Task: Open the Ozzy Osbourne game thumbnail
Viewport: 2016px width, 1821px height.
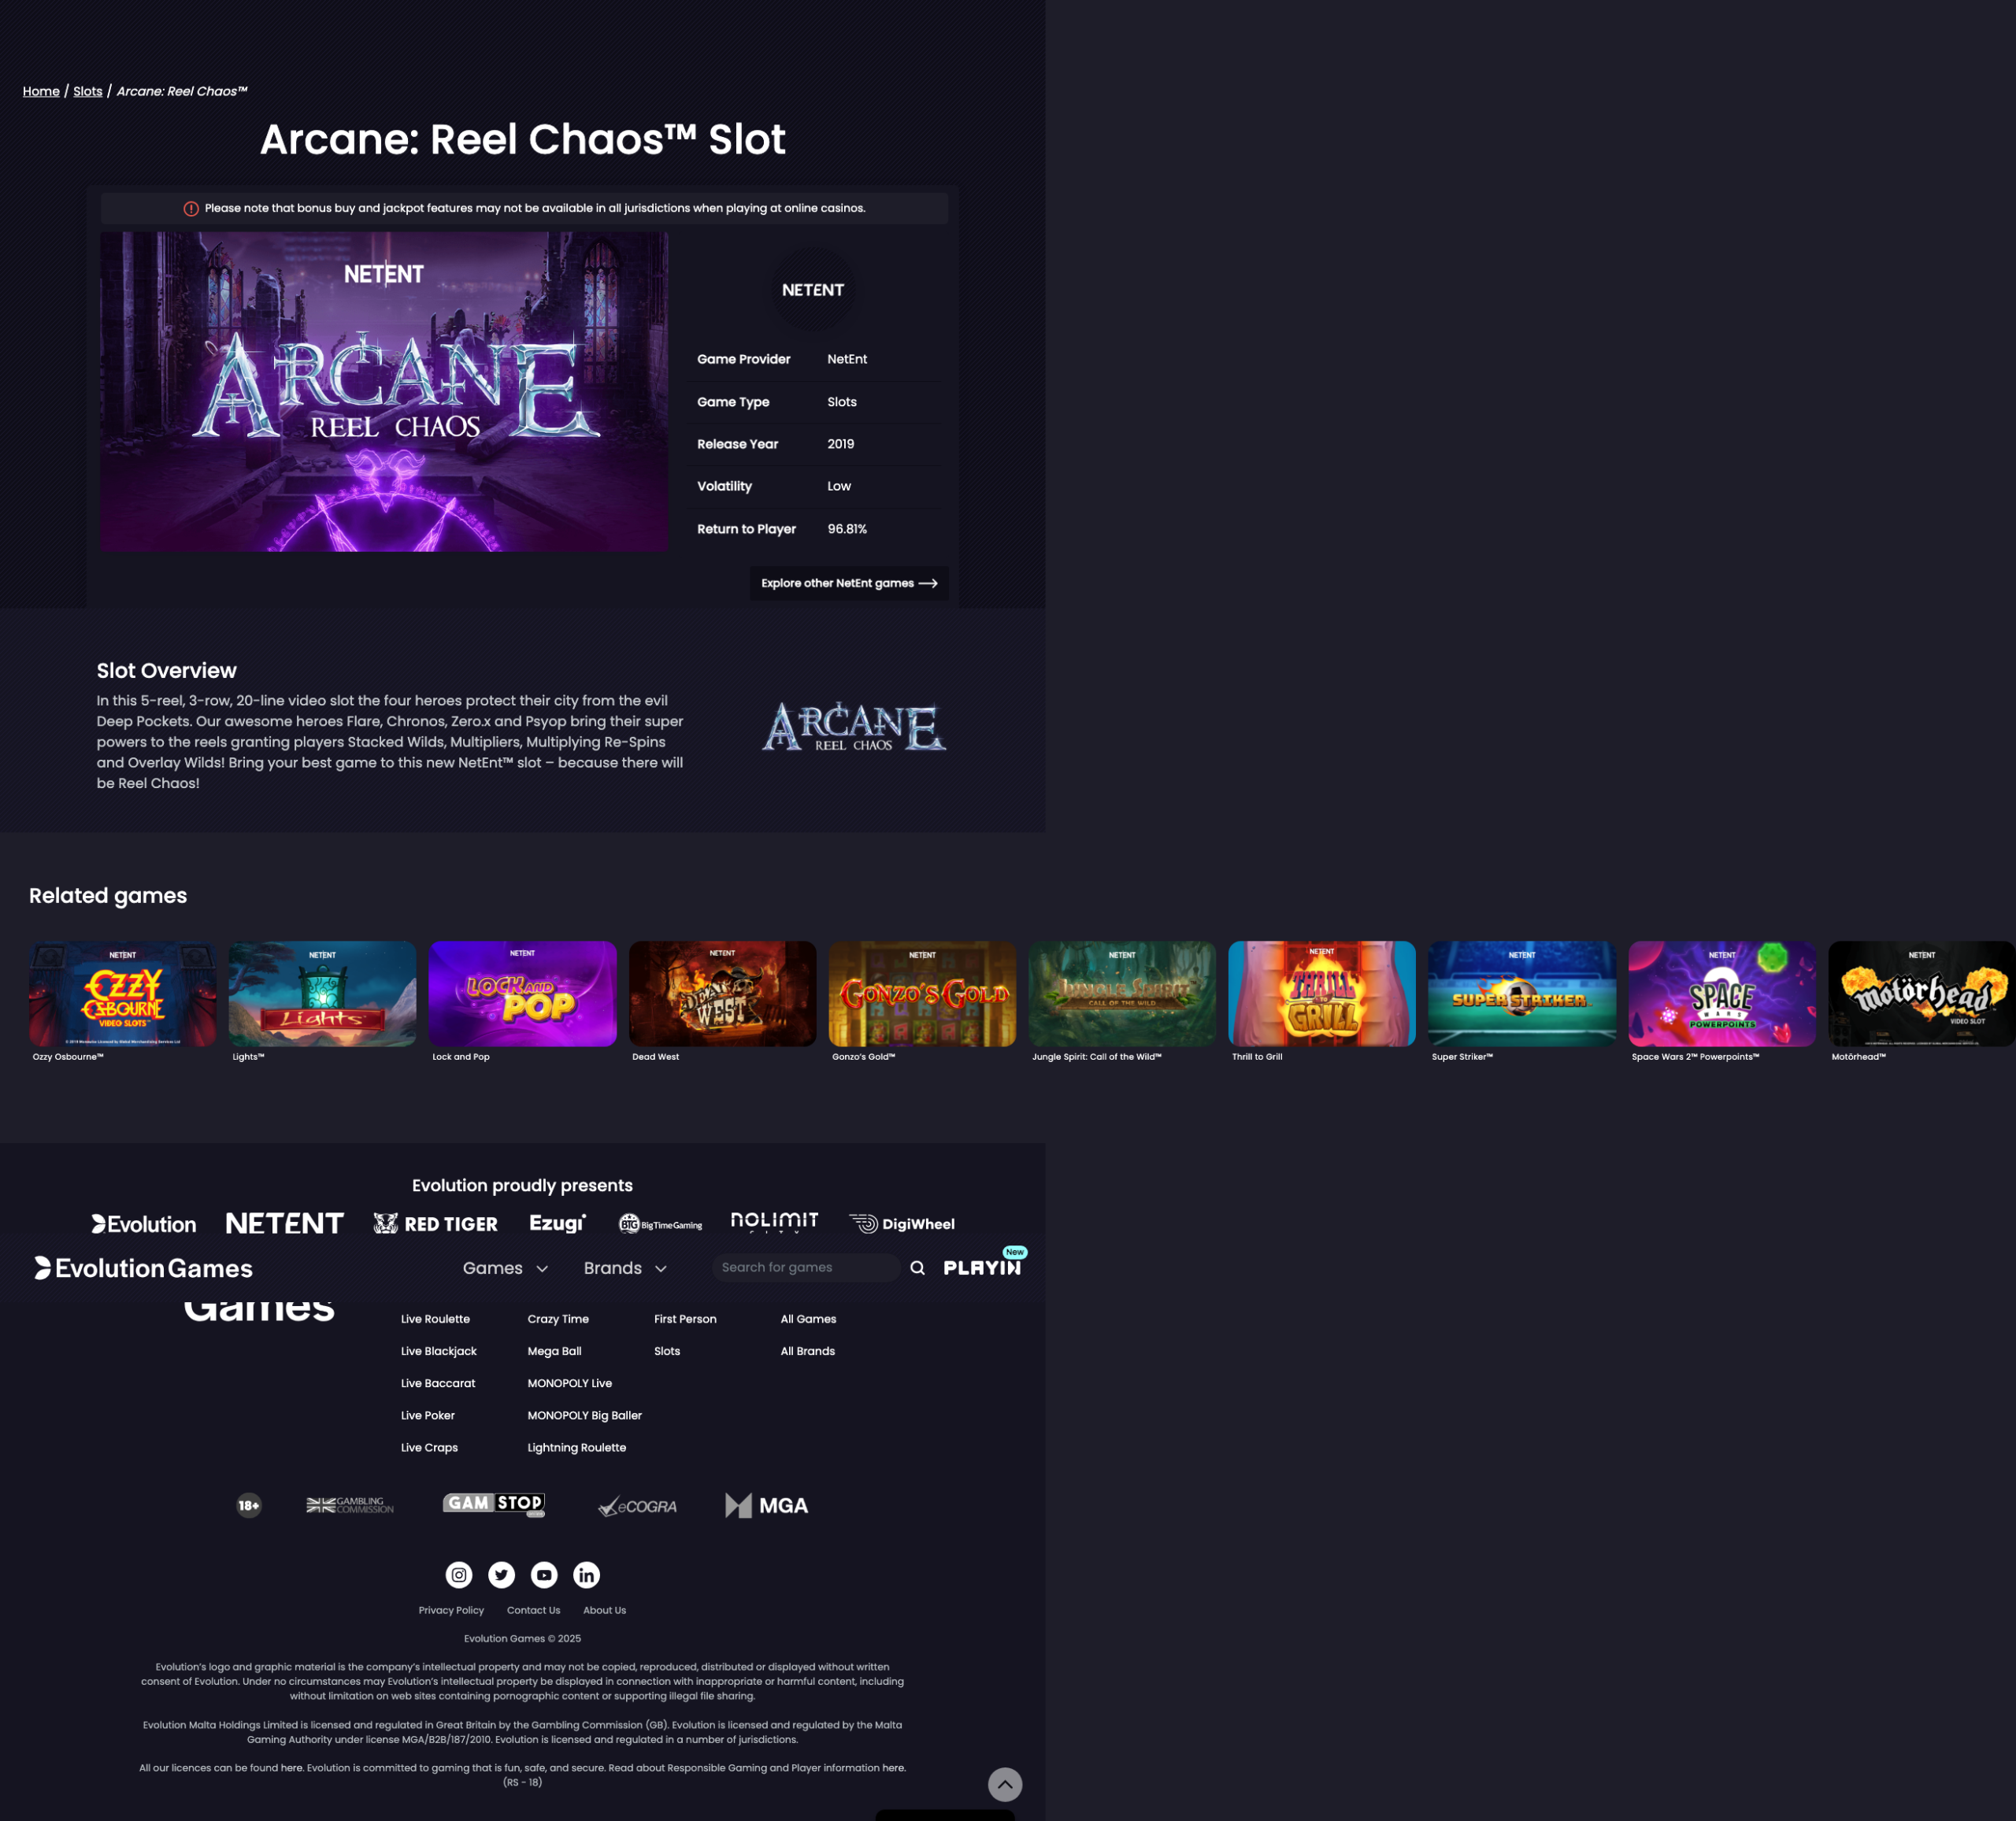Action: pyautogui.click(x=122, y=993)
